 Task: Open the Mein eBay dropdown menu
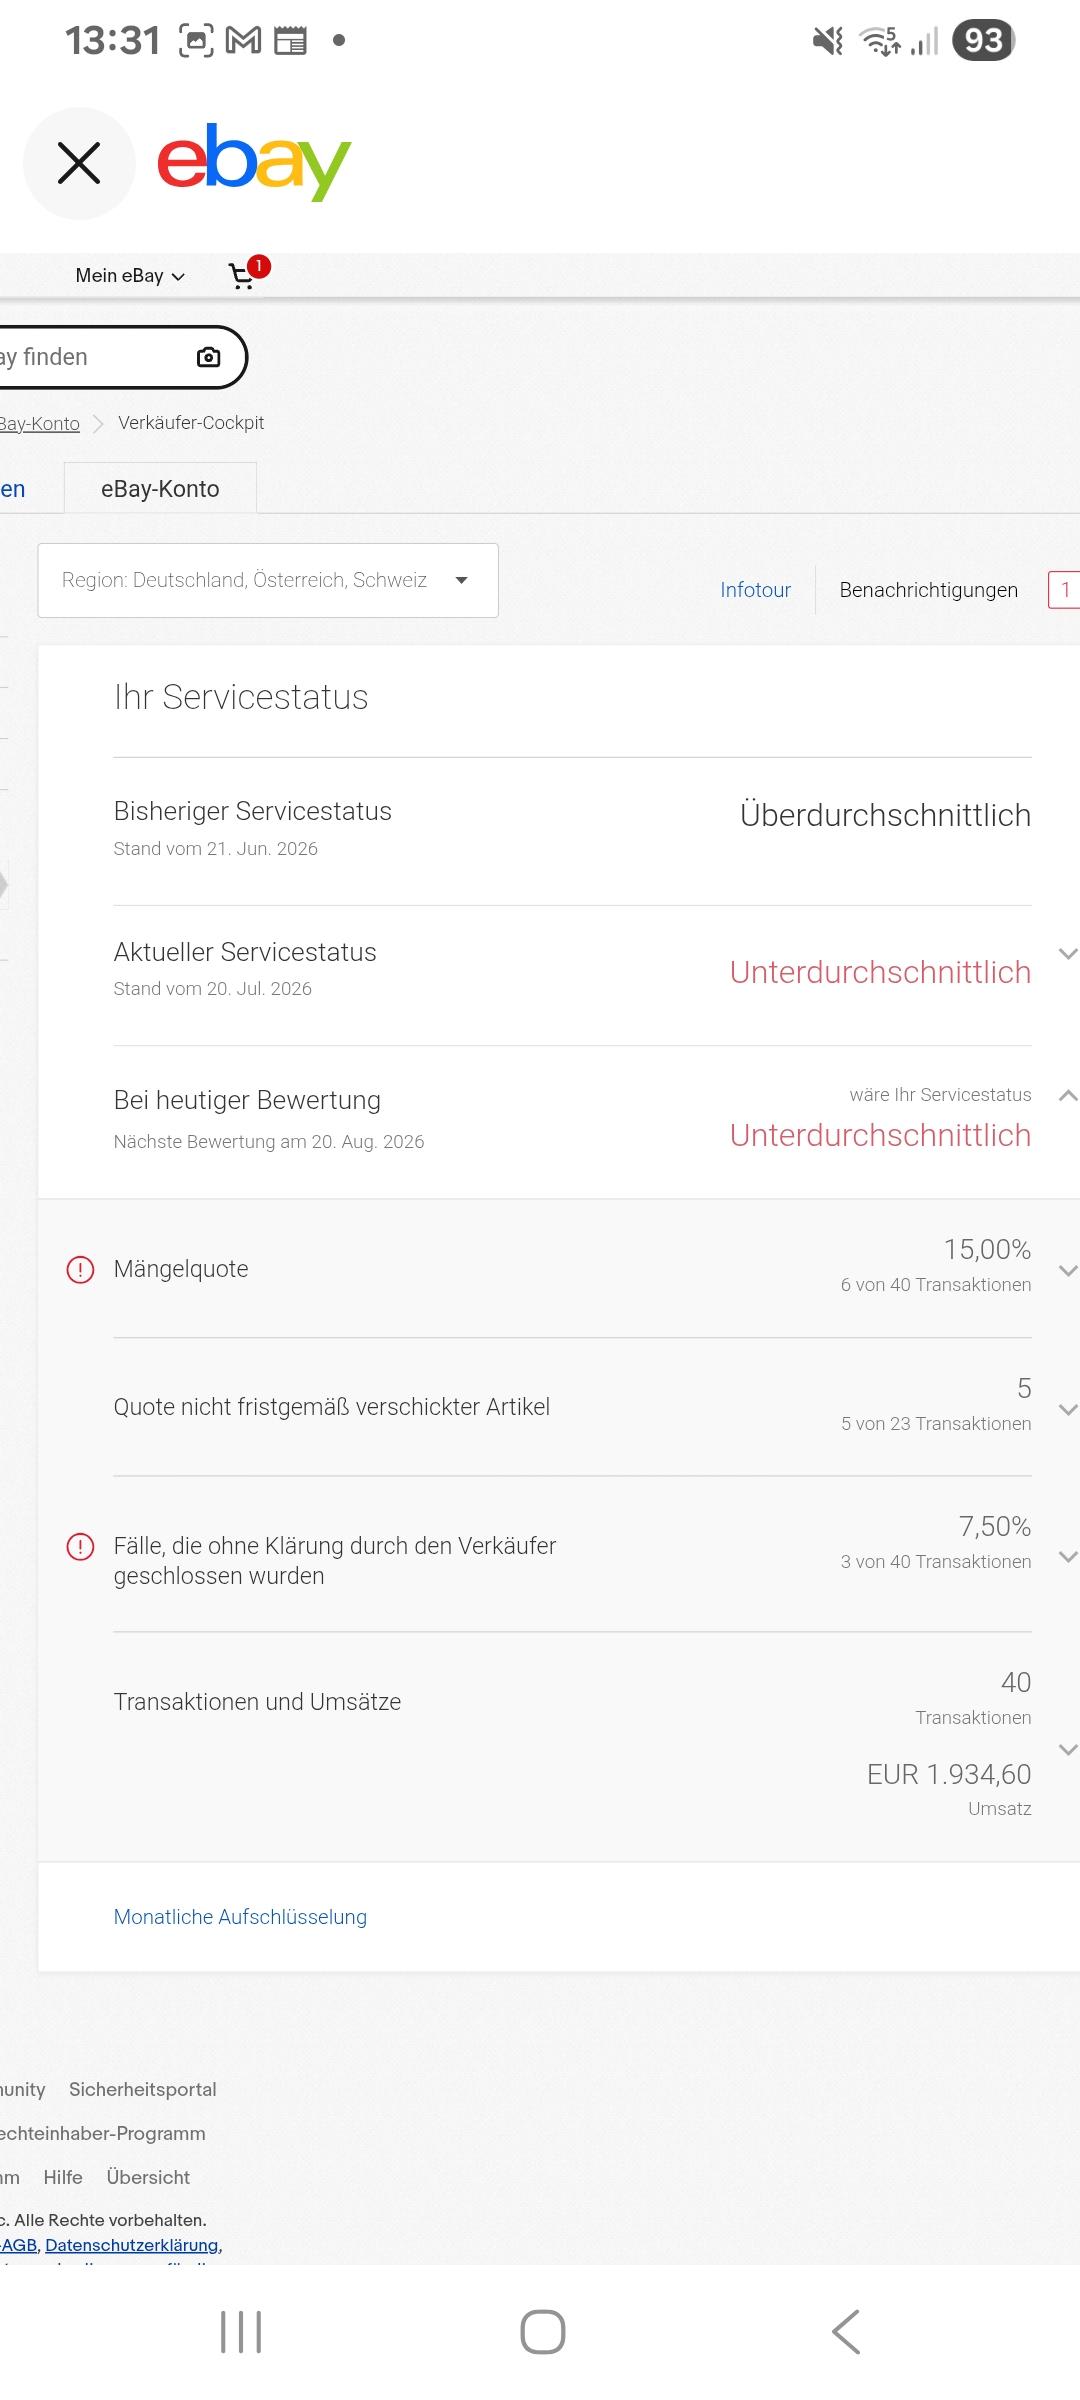pos(130,276)
